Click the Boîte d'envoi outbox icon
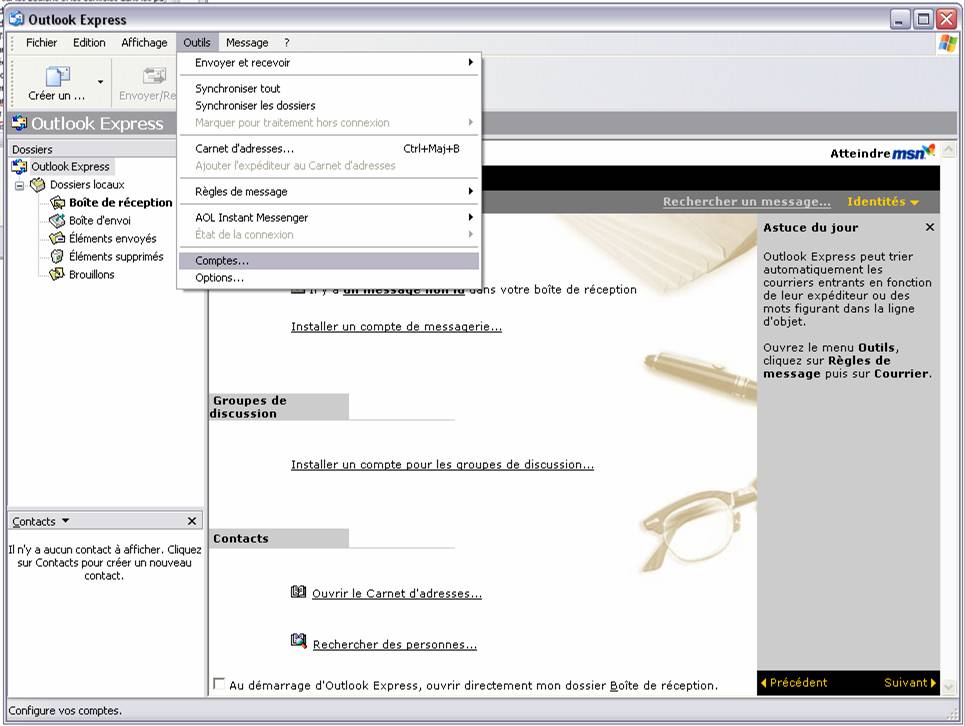 (x=57, y=220)
